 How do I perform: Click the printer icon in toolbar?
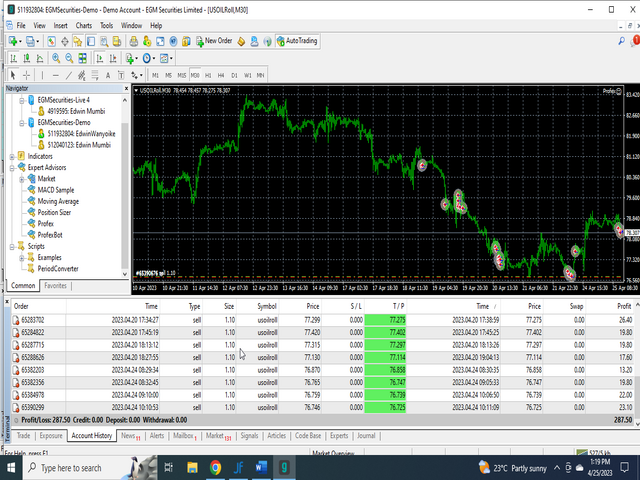(x=133, y=41)
